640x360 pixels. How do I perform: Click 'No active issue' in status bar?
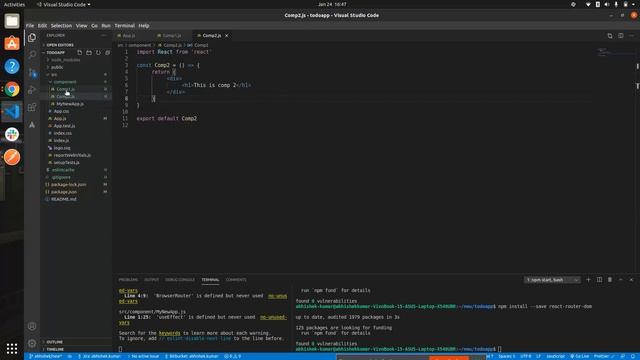(x=143, y=356)
